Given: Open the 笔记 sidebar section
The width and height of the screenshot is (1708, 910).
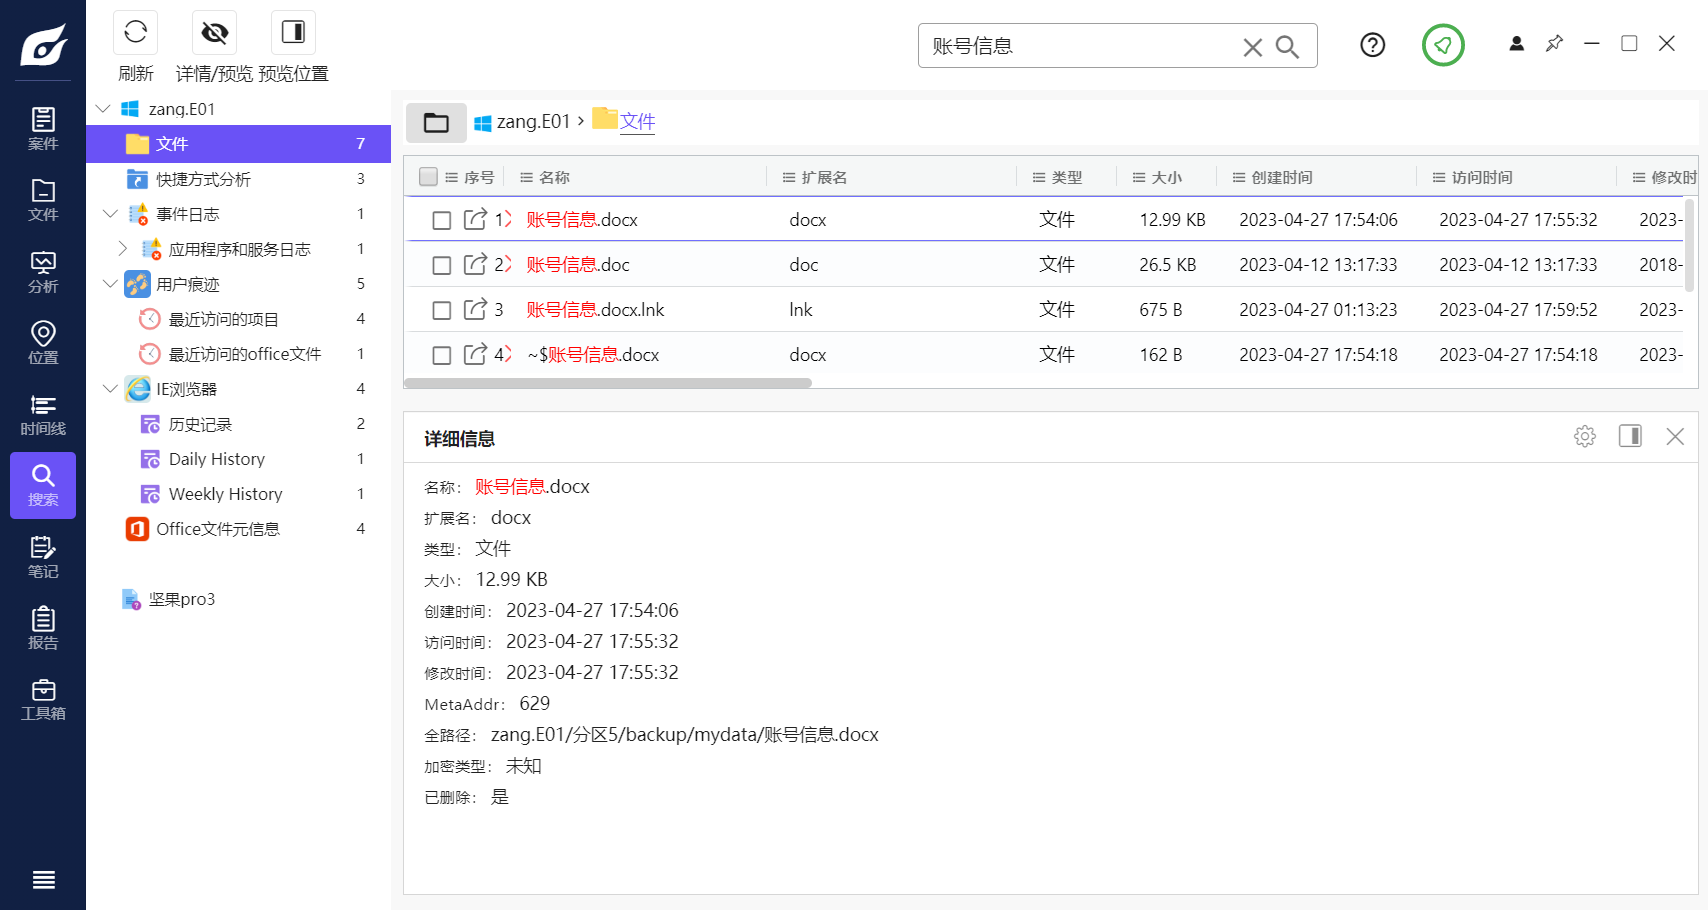Looking at the screenshot, I should point(43,557).
